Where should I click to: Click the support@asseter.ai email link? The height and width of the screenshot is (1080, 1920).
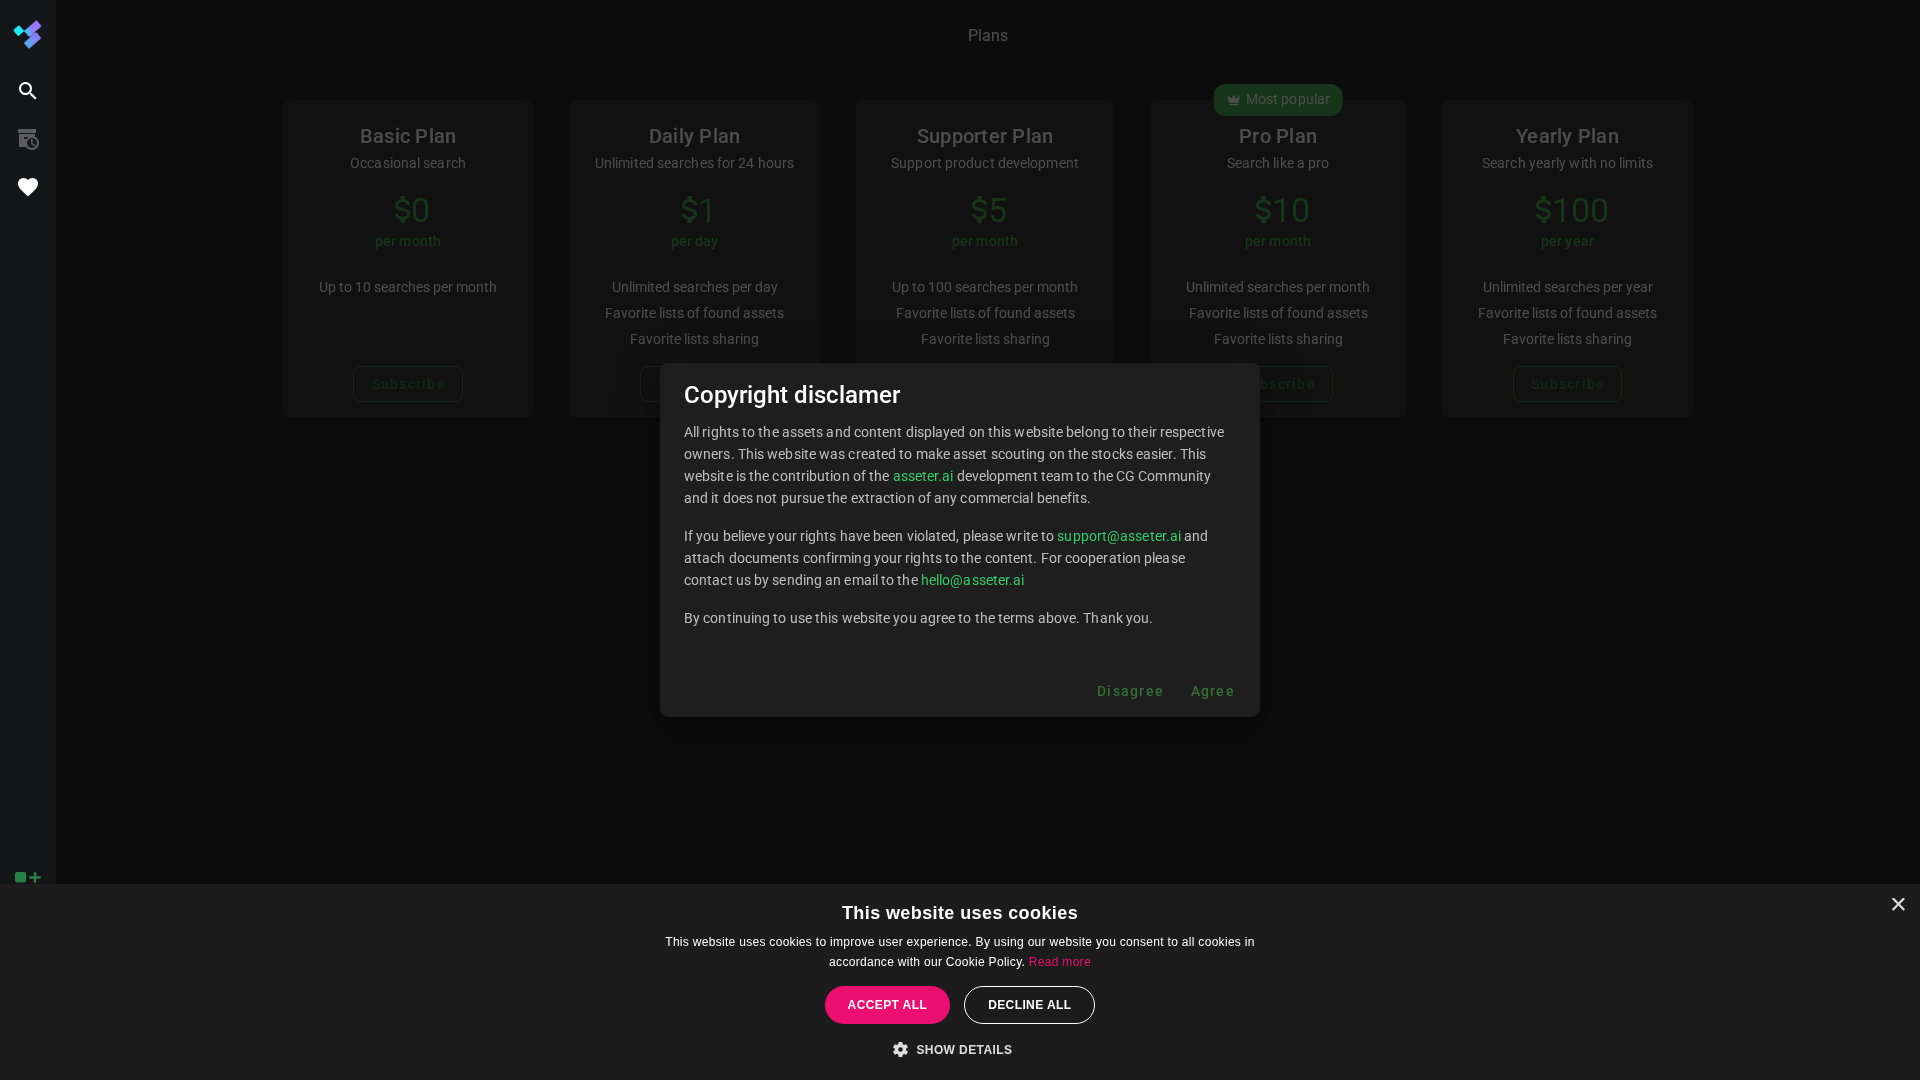click(x=1118, y=536)
